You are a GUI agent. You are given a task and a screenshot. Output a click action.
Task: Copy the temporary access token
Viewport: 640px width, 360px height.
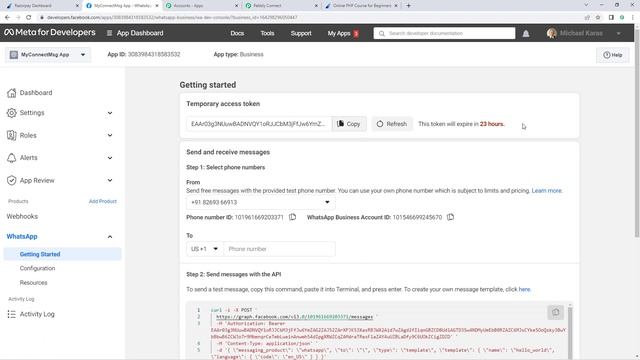pyautogui.click(x=349, y=124)
